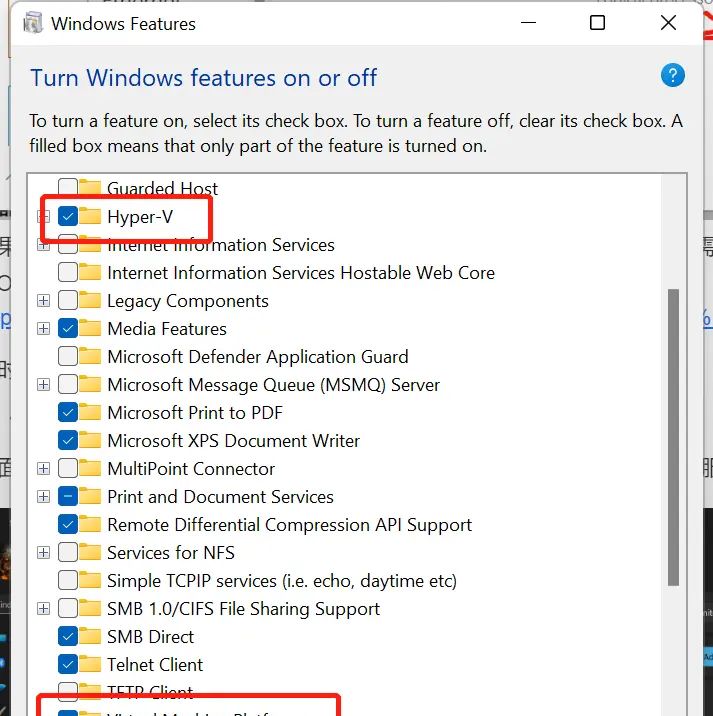Select Print and Document Services label

tap(220, 497)
